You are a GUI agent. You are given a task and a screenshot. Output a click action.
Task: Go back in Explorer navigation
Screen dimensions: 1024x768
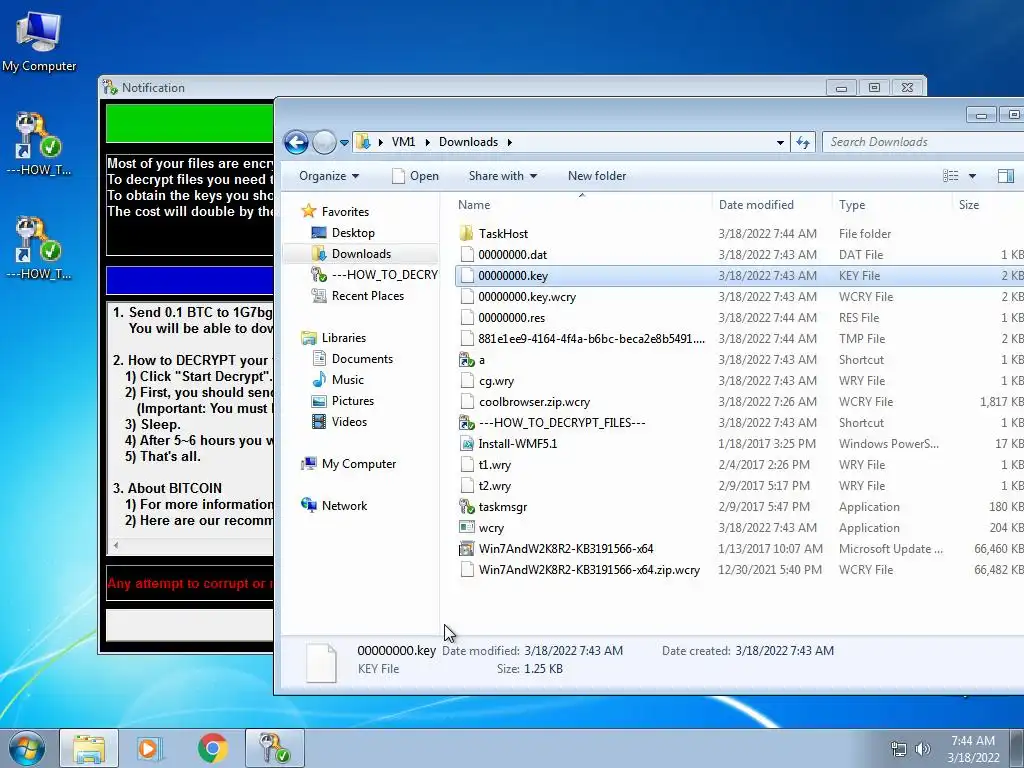296,142
